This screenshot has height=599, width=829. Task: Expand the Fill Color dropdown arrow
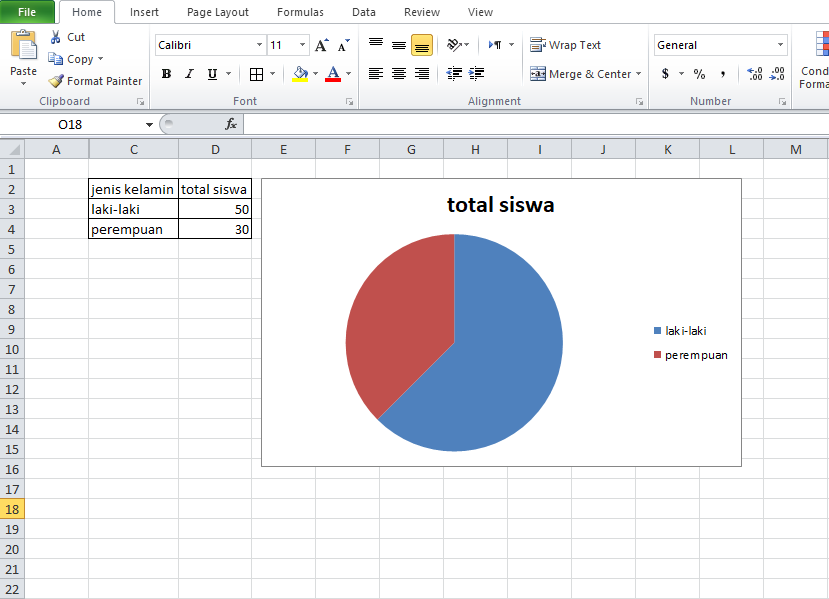pyautogui.click(x=313, y=73)
